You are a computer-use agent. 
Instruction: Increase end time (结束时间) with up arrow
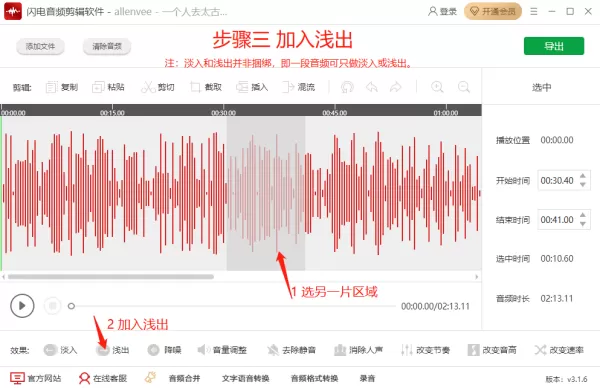[583, 215]
